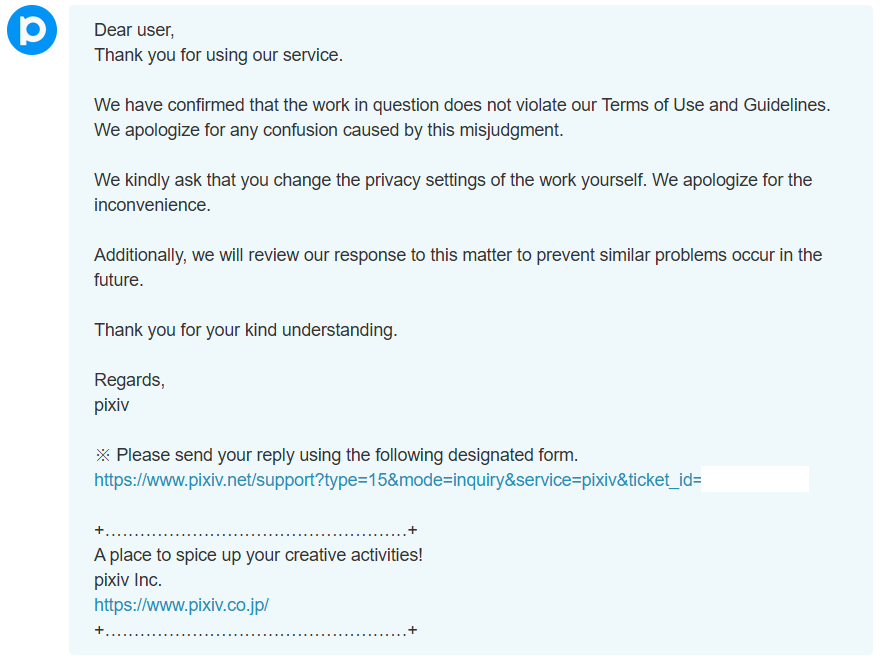Click "A place to spice up your creative activities!"
Screen dimensions: 881x665
[x=258, y=555]
